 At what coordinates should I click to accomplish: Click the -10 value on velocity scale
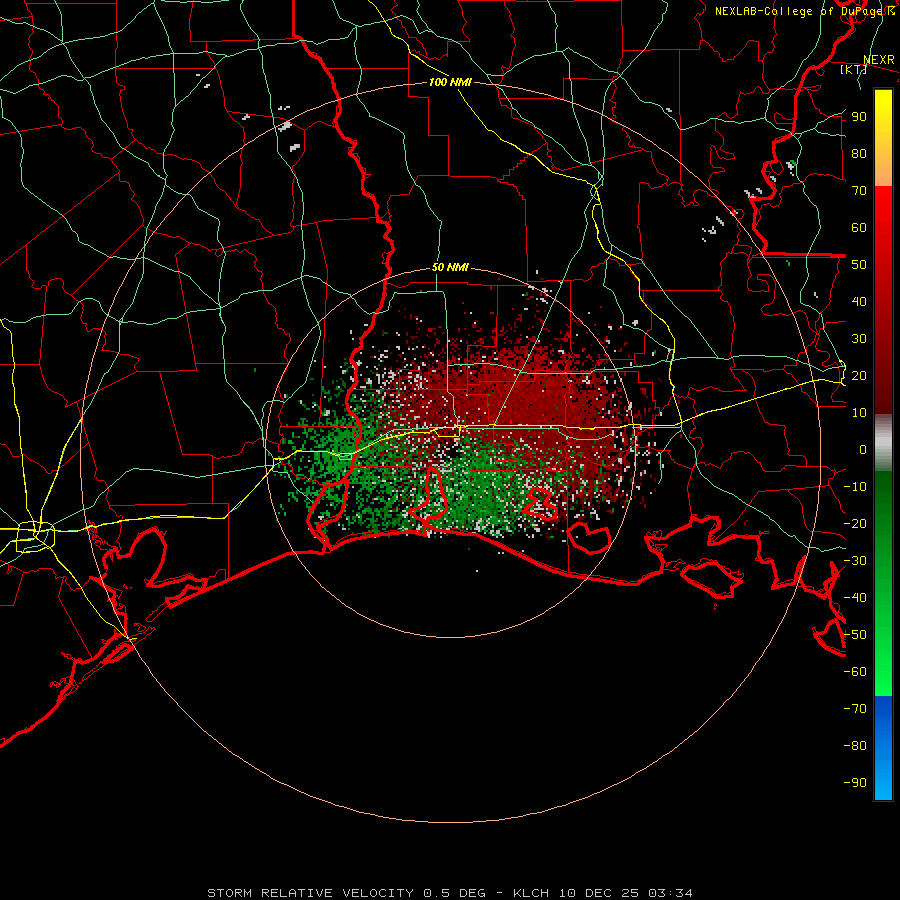click(855, 487)
